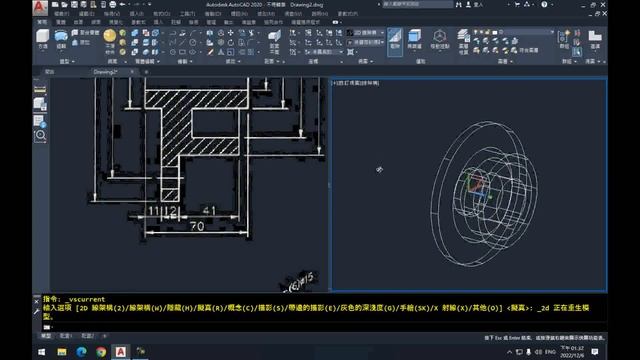The width and height of the screenshot is (640, 360).
Task: Select the solid Intersect tool
Action: click(x=135, y=52)
